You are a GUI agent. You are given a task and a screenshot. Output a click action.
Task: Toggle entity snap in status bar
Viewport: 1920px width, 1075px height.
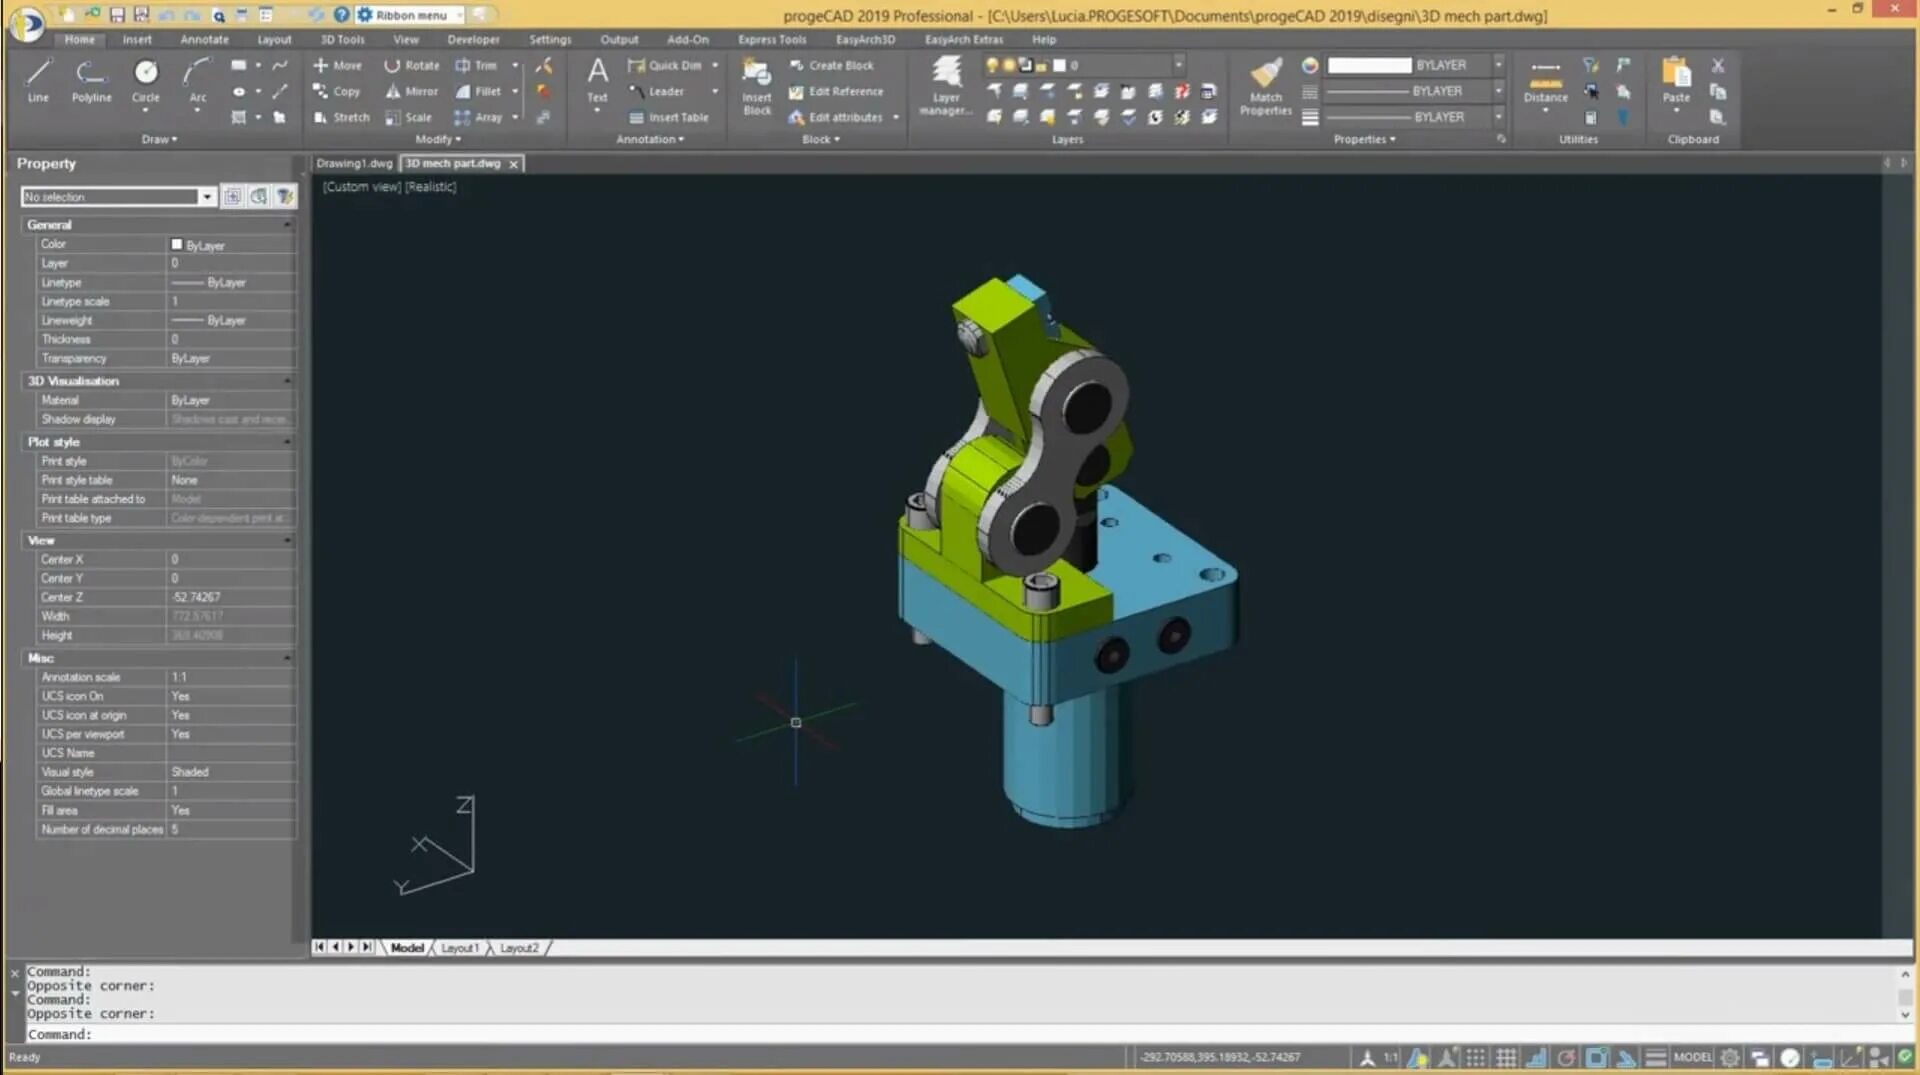1596,1057
